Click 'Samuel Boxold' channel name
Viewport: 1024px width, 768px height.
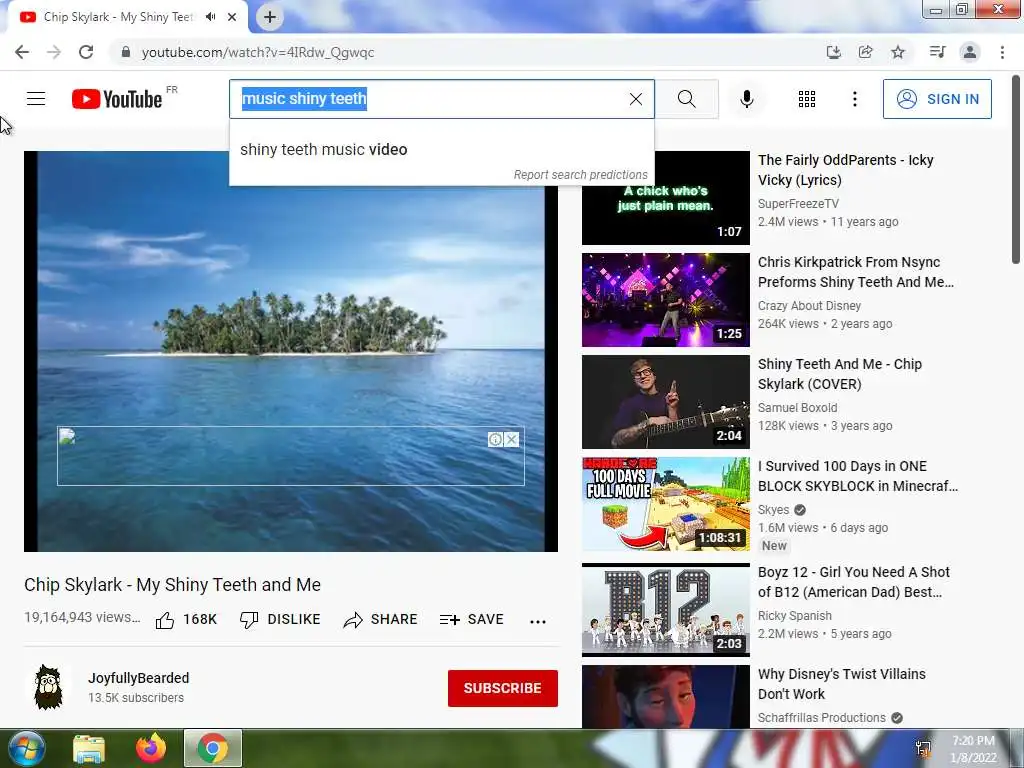797,408
